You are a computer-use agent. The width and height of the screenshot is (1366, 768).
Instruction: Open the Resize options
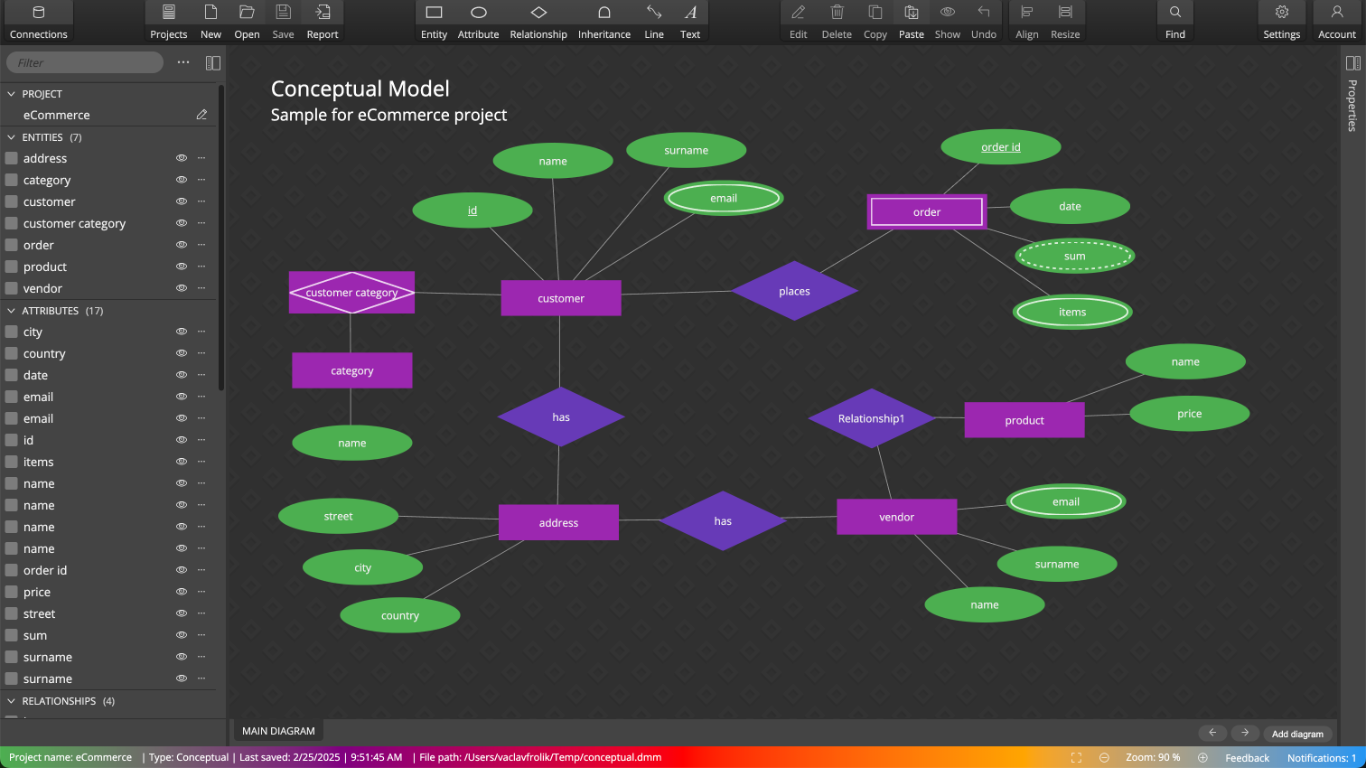(1065, 21)
